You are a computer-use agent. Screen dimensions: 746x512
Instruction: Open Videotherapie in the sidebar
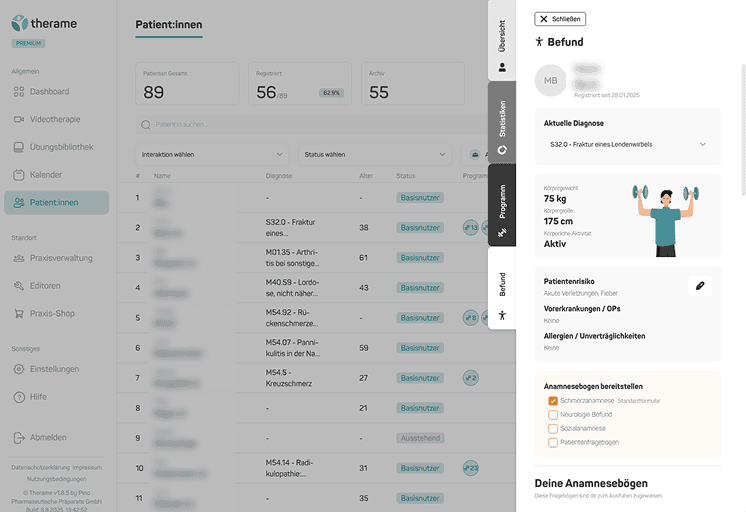point(54,119)
